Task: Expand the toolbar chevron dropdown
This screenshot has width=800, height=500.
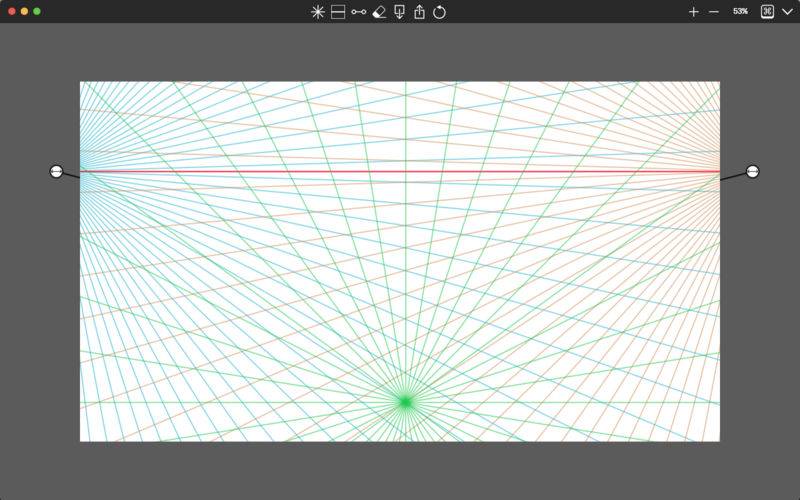Action: [787, 12]
